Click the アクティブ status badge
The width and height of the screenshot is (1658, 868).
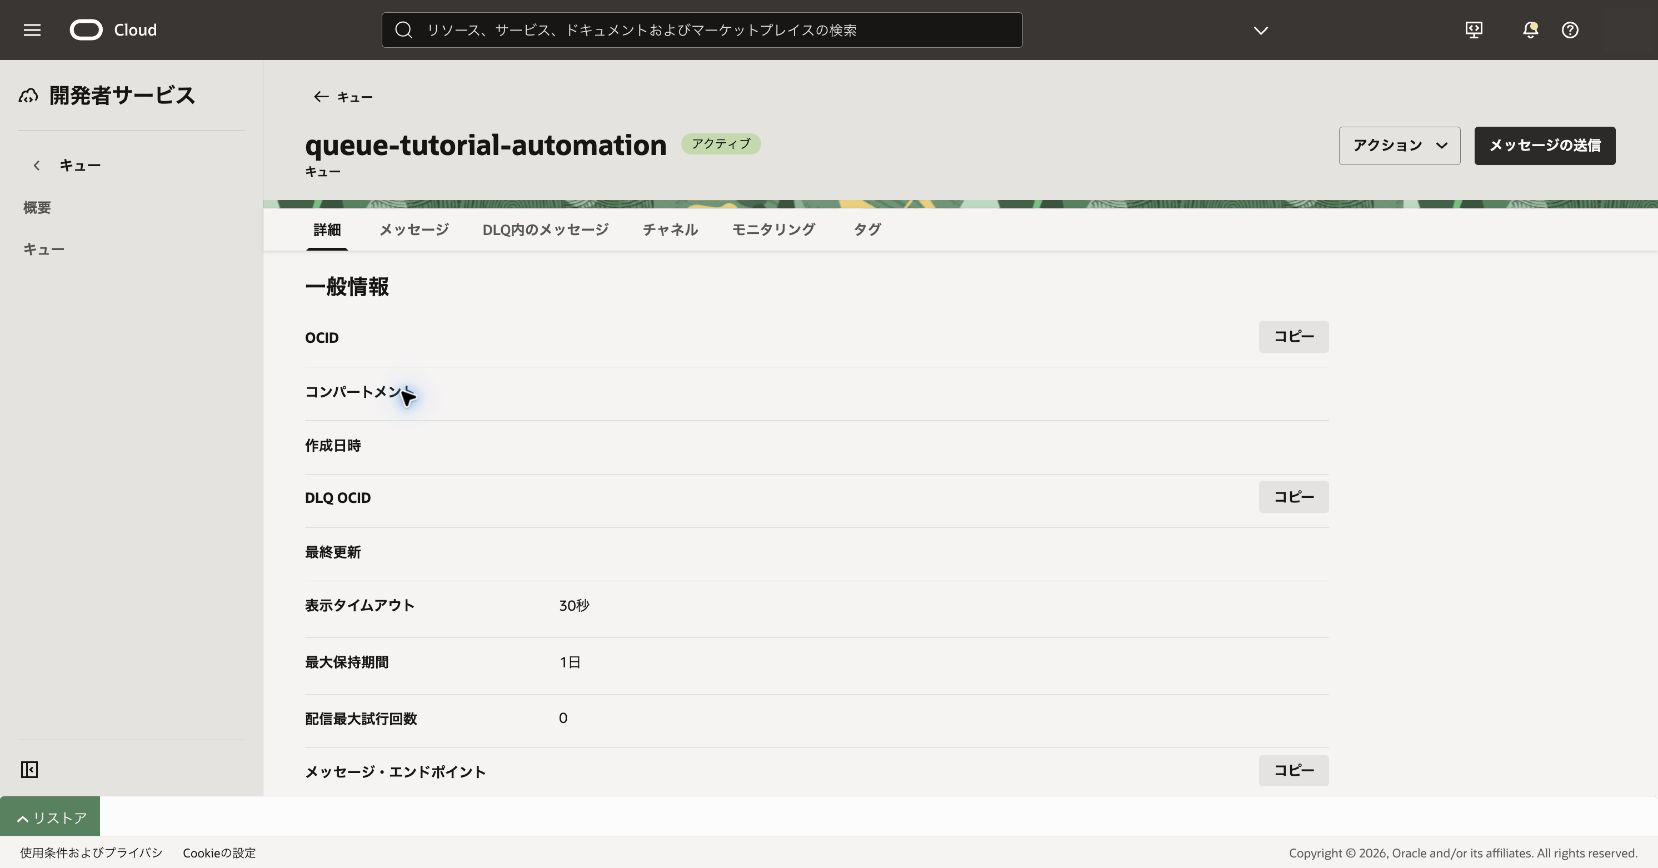pos(721,144)
